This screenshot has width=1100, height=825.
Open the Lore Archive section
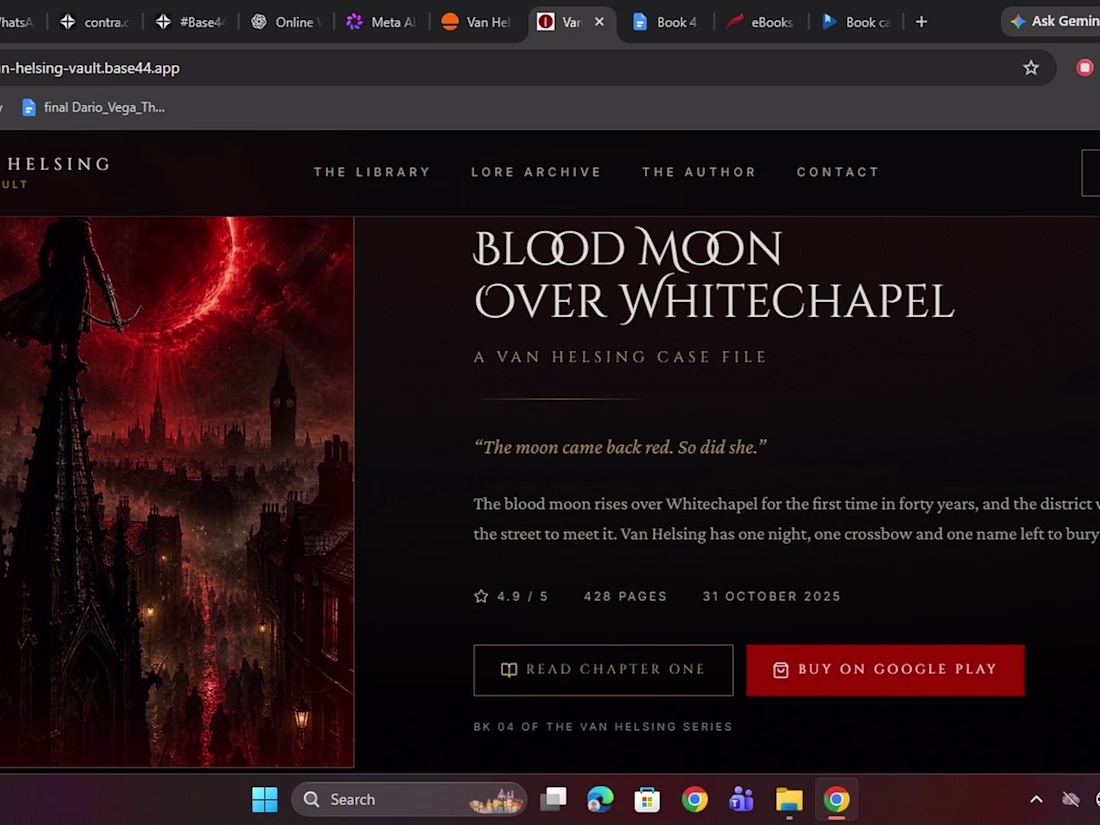[x=536, y=172]
